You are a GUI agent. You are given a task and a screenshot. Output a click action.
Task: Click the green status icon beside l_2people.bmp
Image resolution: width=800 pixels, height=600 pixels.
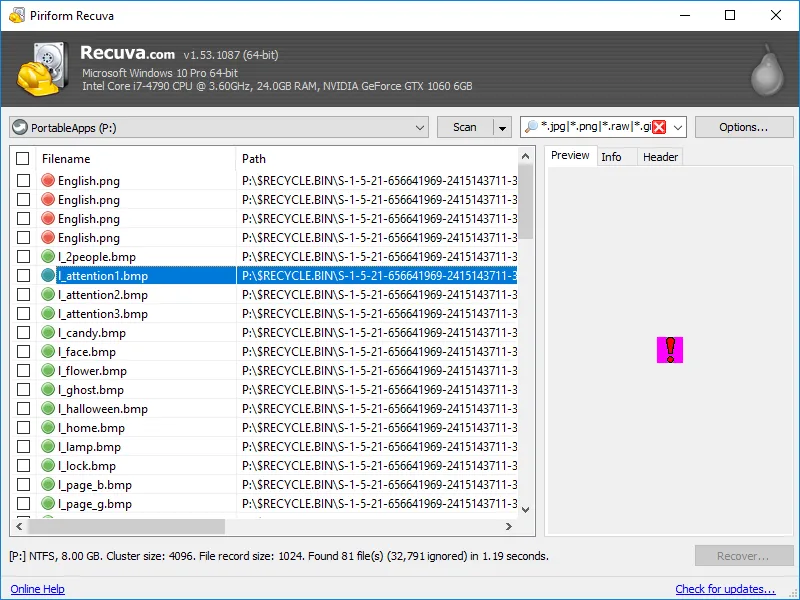(x=48, y=257)
